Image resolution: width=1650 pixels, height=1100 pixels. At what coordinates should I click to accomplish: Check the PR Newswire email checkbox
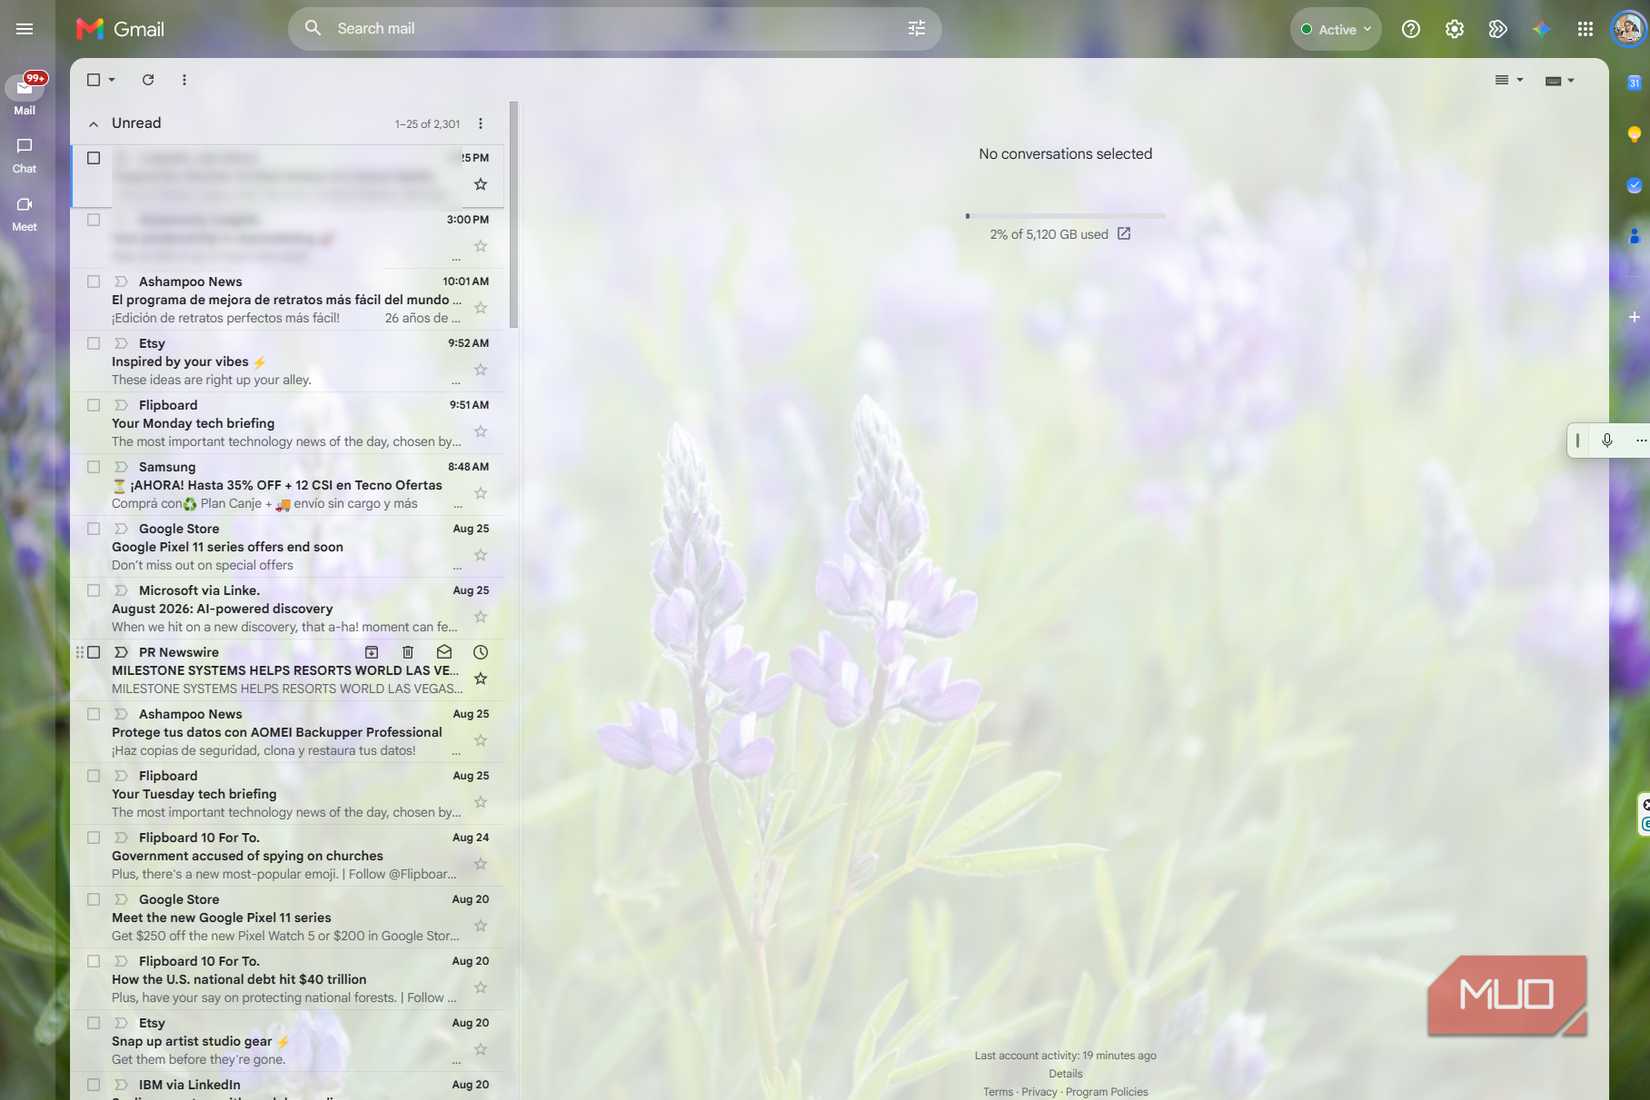coord(93,652)
